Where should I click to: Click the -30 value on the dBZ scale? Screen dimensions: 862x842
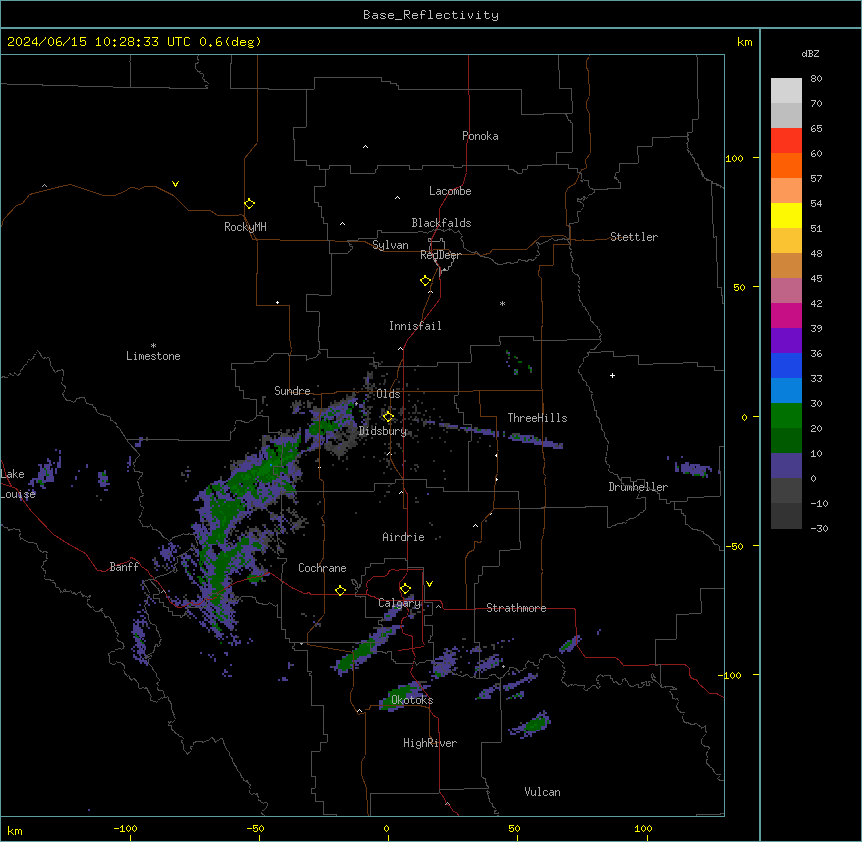[x=819, y=528]
